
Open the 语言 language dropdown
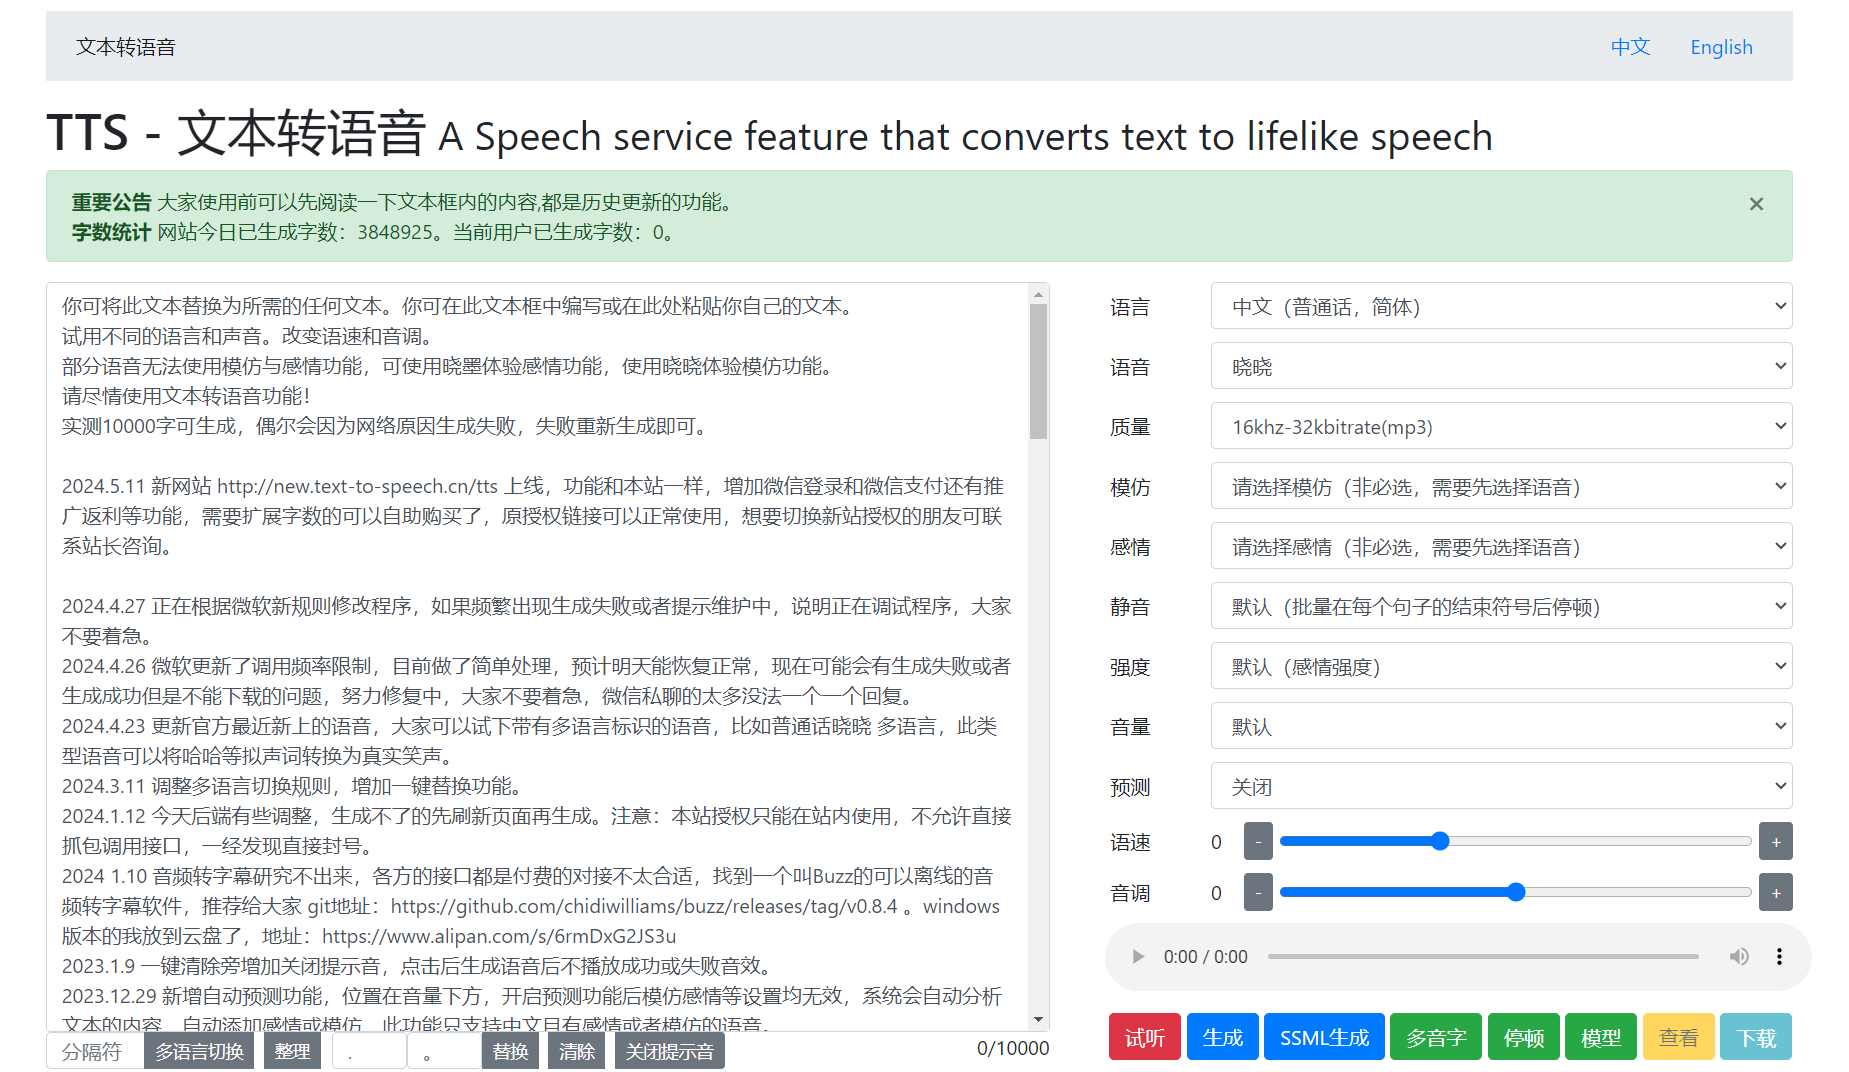(x=1500, y=306)
